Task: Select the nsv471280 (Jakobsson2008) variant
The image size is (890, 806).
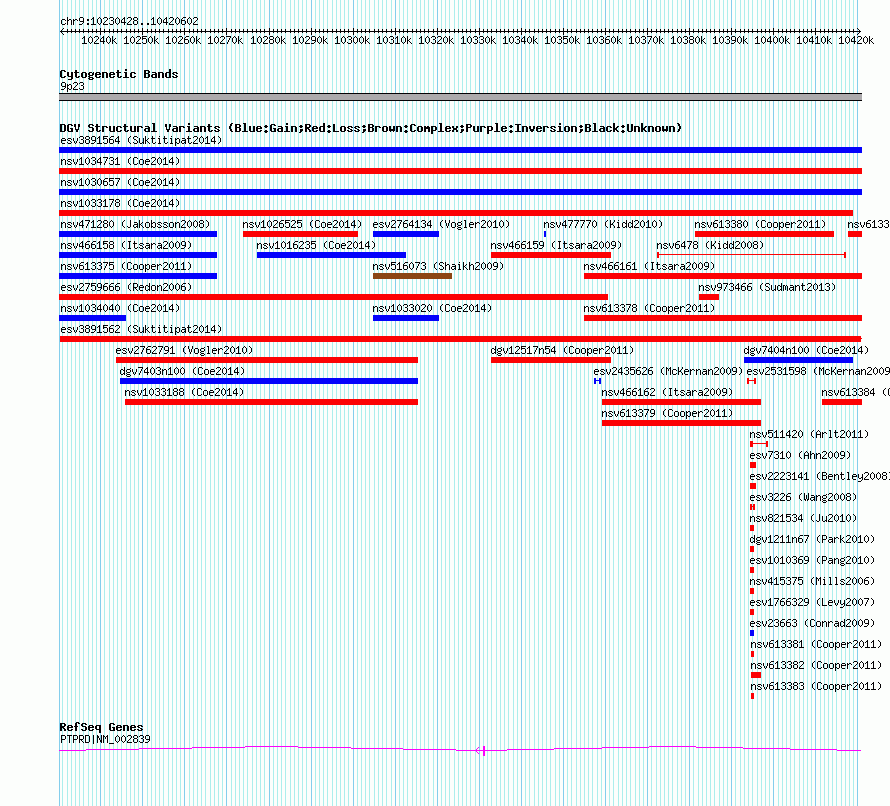Action: point(135,224)
